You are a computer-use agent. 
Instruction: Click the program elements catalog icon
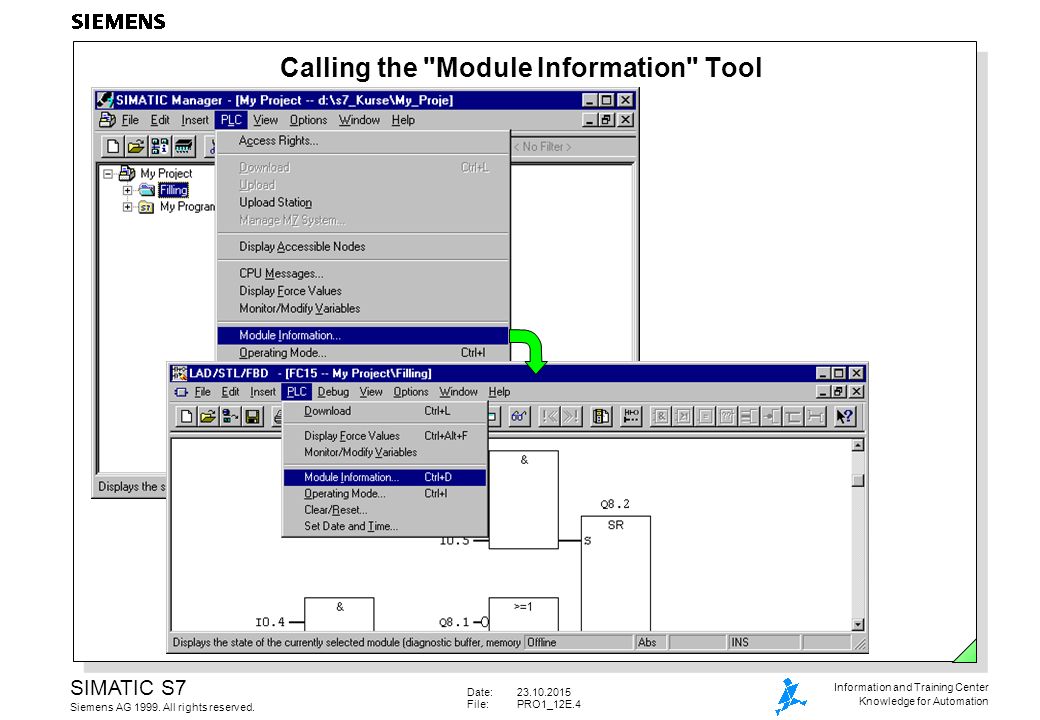[x=601, y=416]
